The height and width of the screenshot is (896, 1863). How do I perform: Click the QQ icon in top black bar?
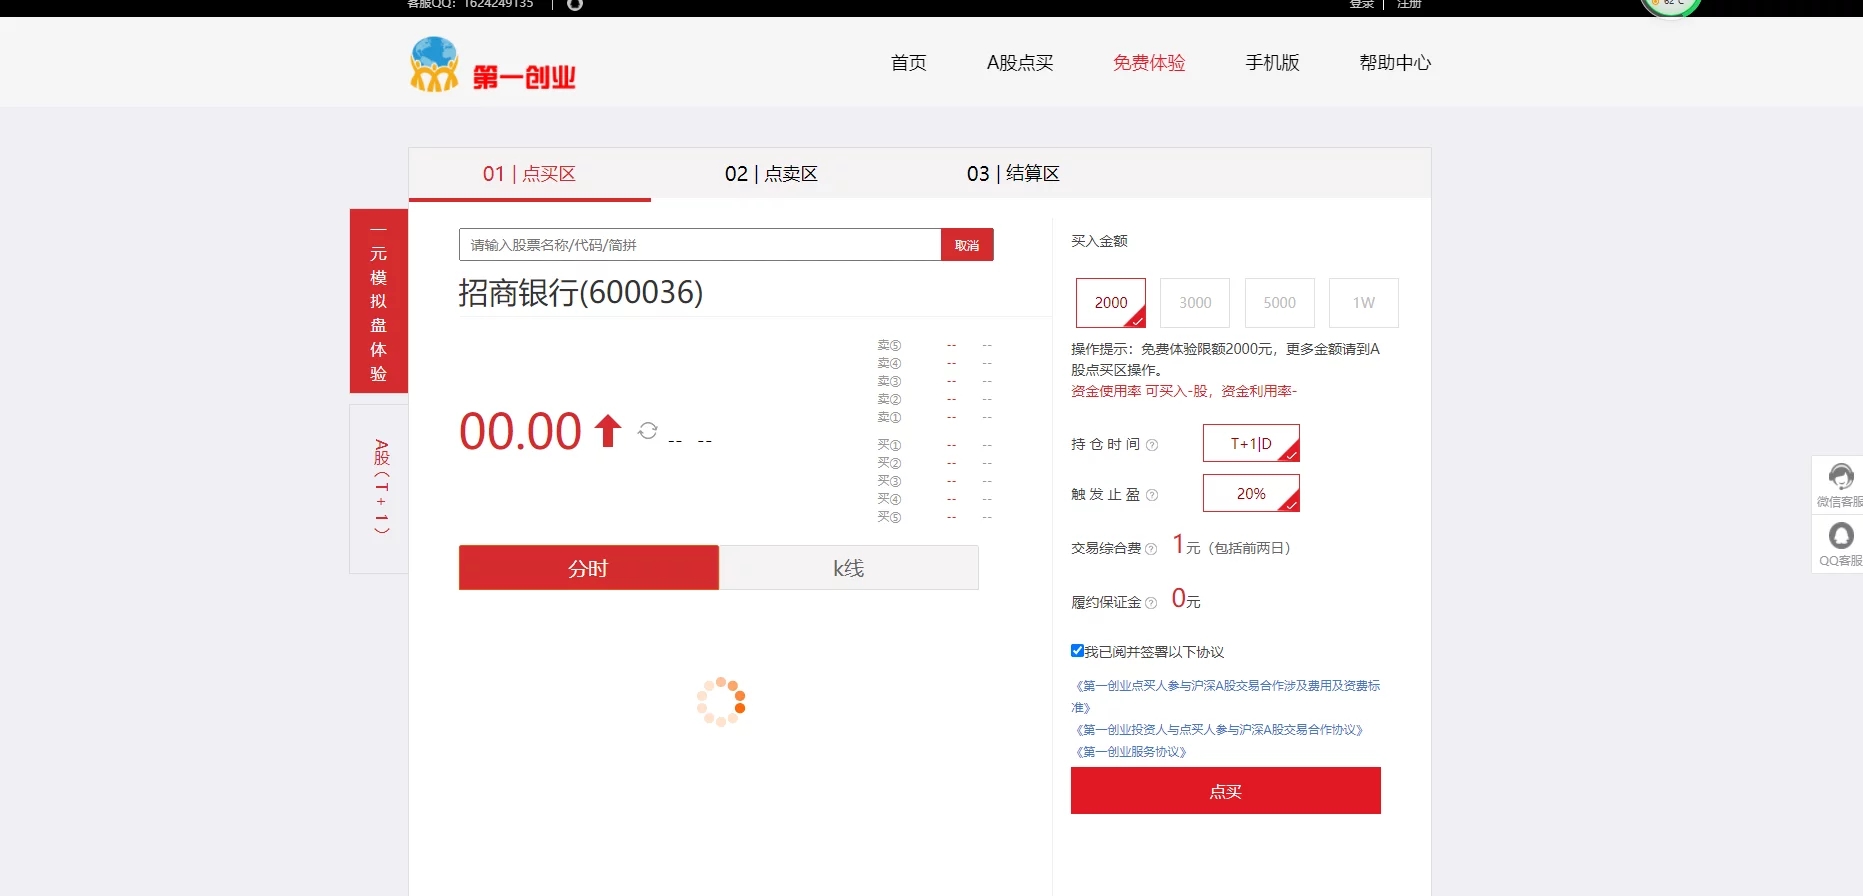point(575,5)
